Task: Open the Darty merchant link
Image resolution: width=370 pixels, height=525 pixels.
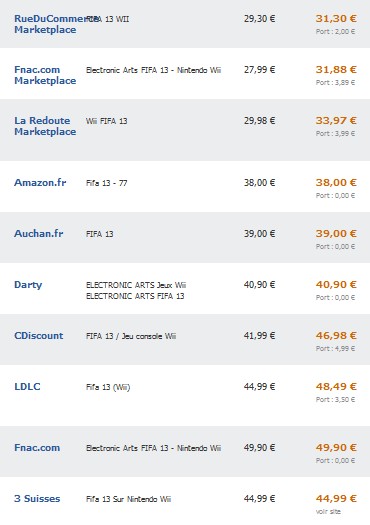Action: point(28,285)
